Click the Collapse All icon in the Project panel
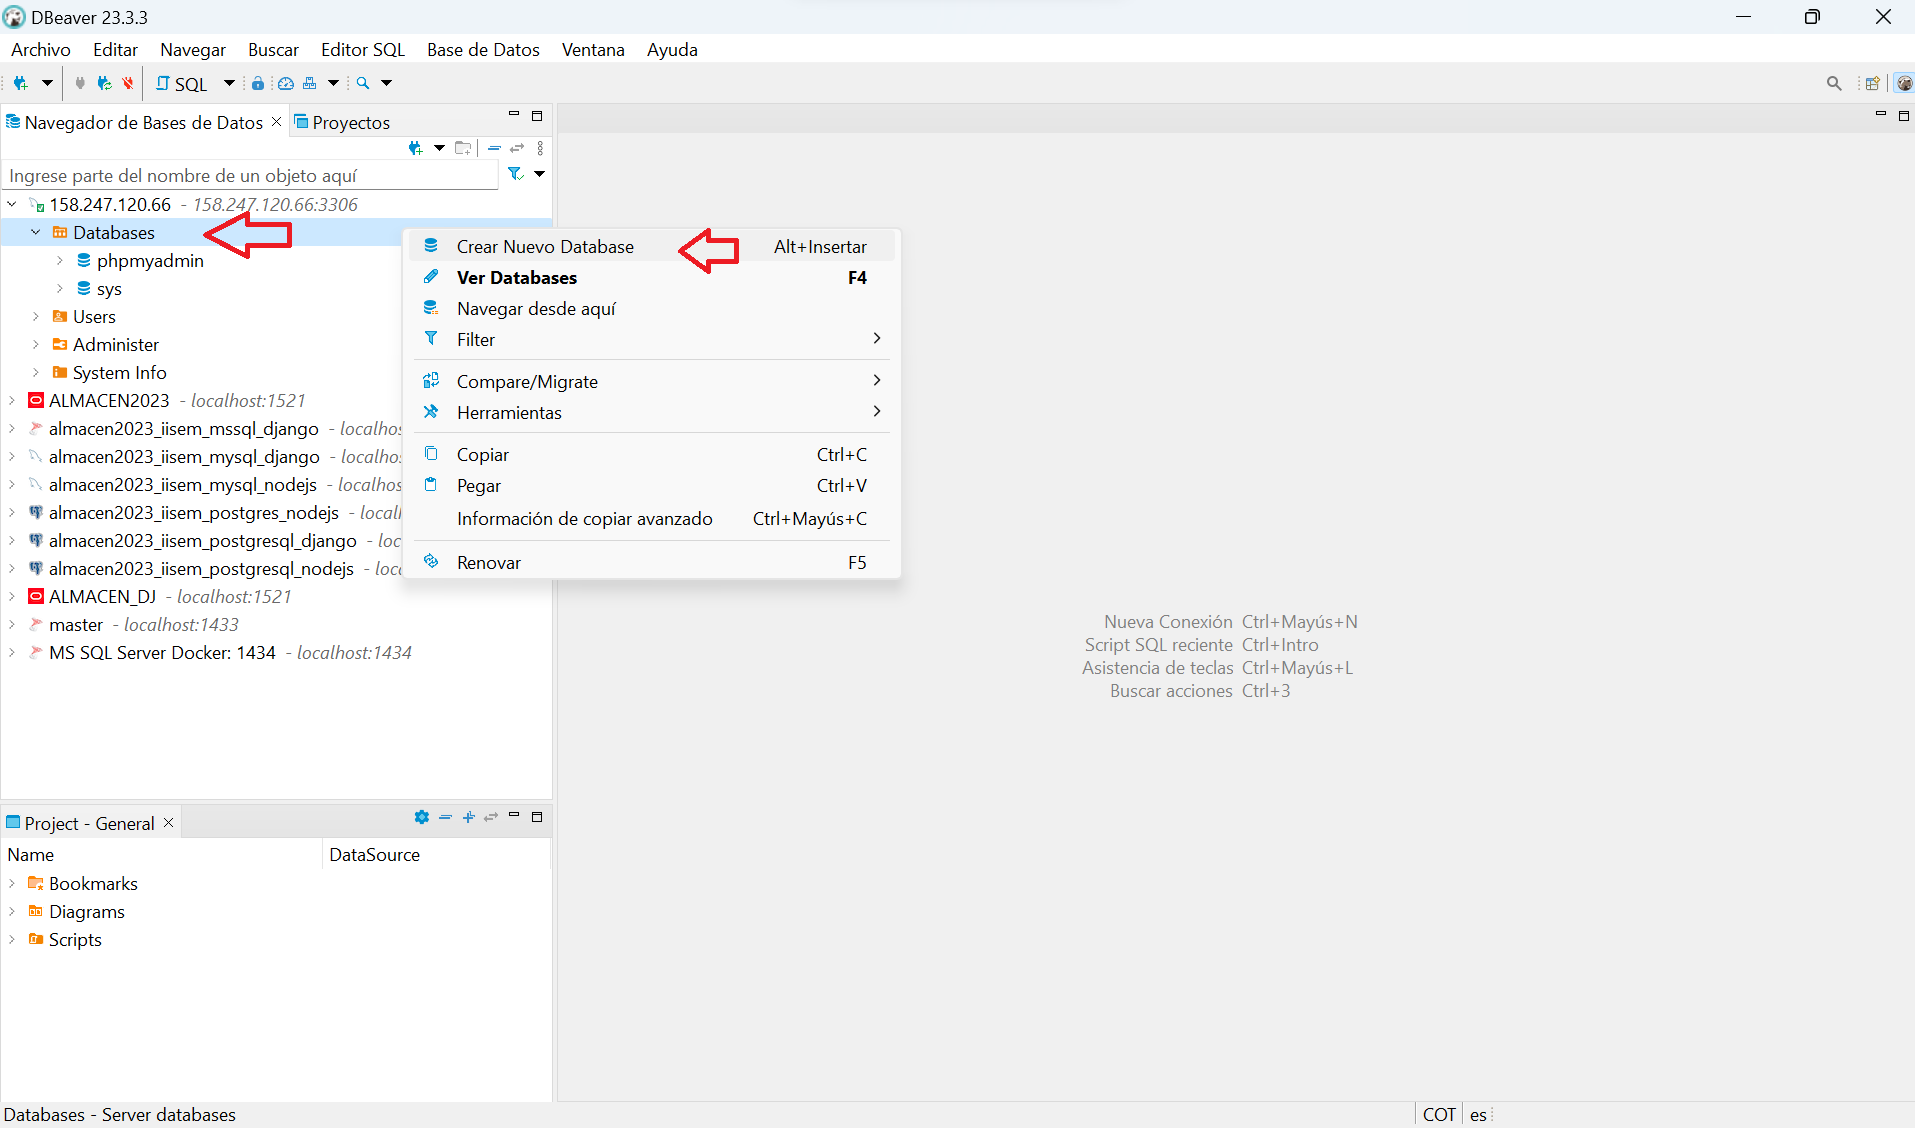 tap(445, 818)
